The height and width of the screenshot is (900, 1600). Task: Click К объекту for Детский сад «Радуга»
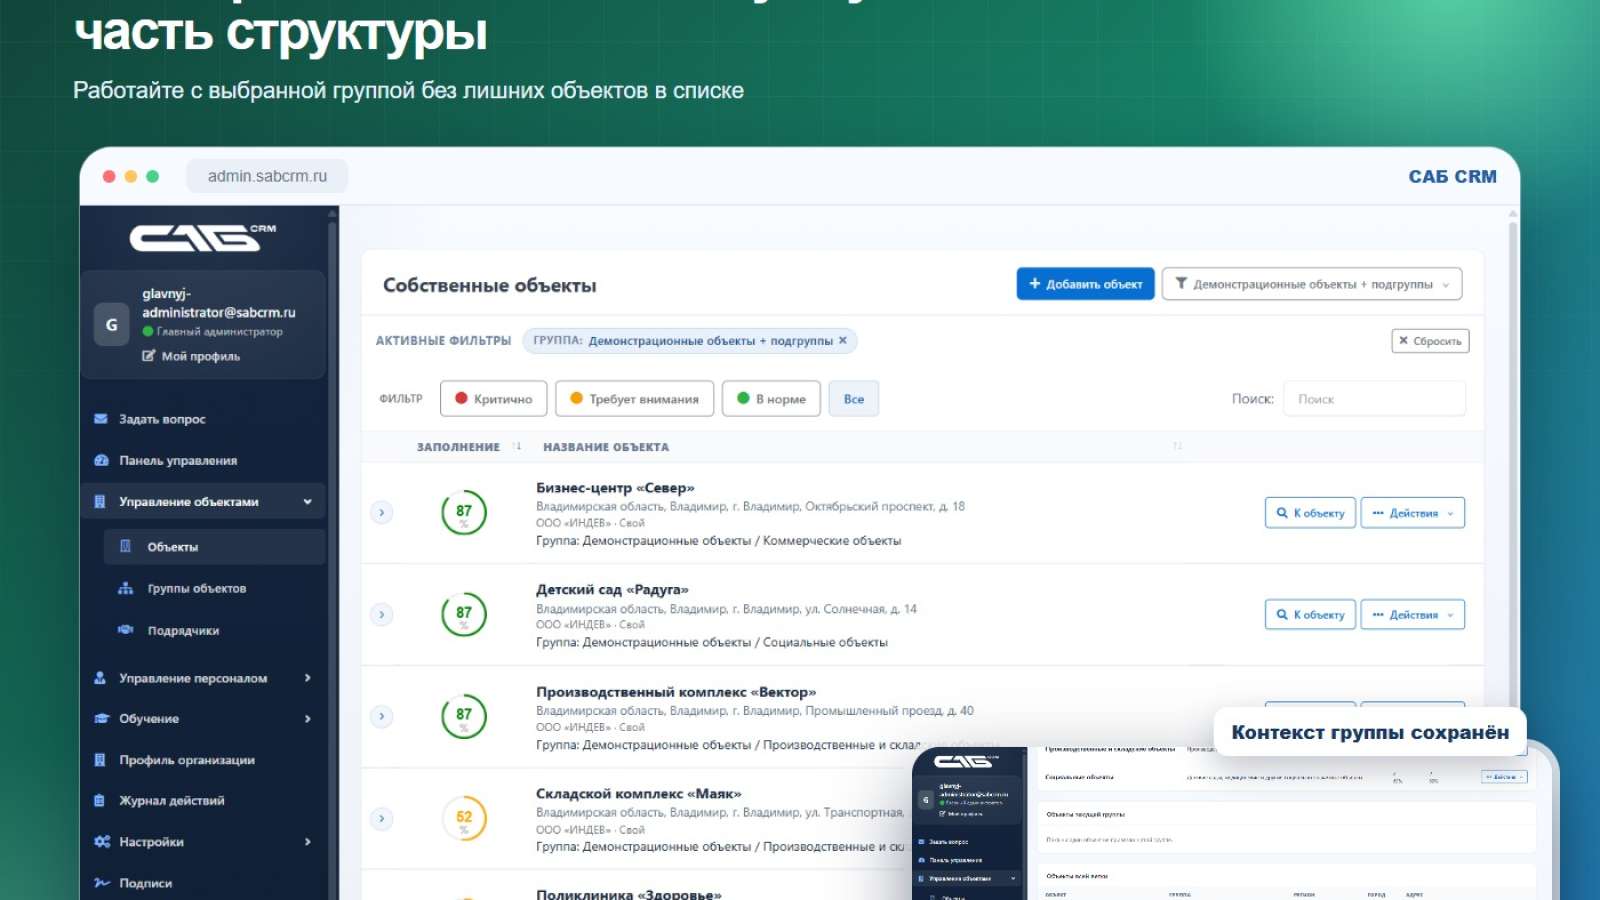point(1310,614)
